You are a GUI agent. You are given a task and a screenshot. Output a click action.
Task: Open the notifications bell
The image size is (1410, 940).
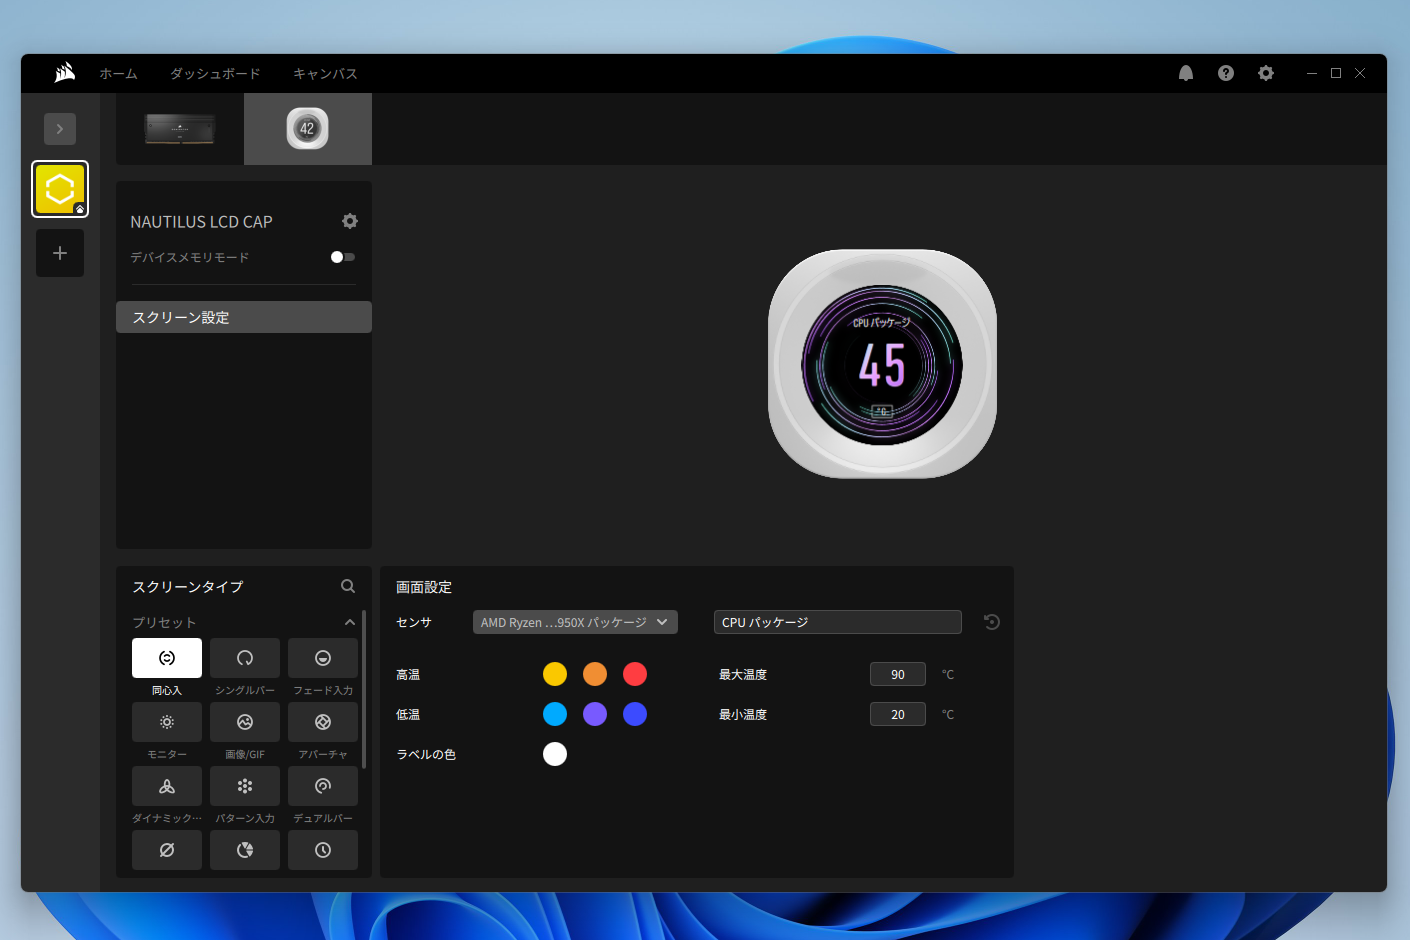[x=1186, y=73]
